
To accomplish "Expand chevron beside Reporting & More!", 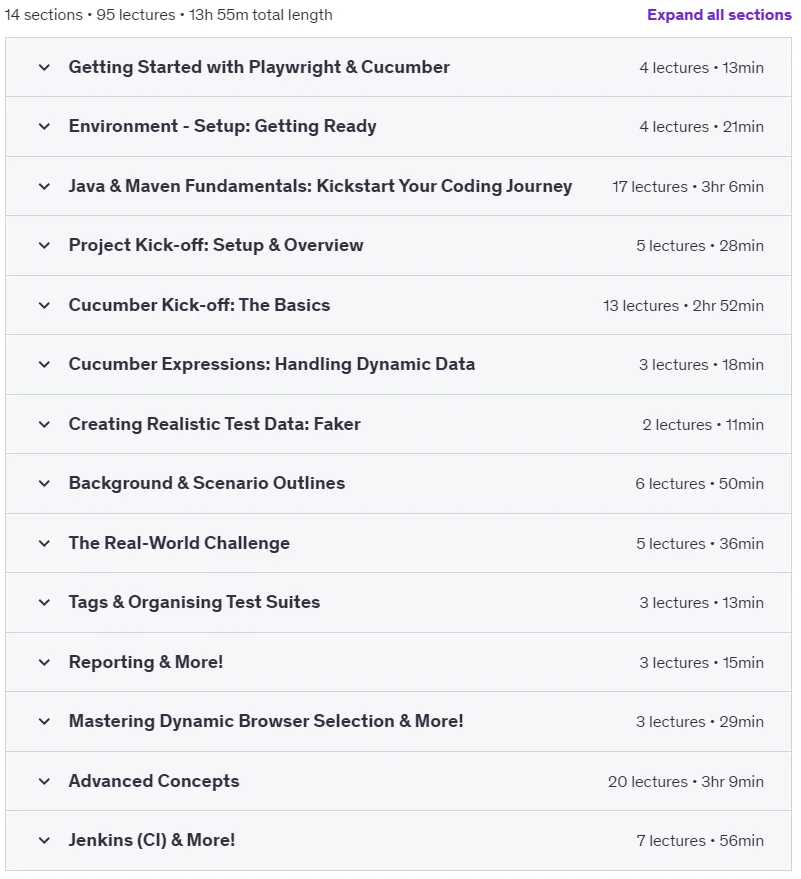I will pyautogui.click(x=44, y=662).
